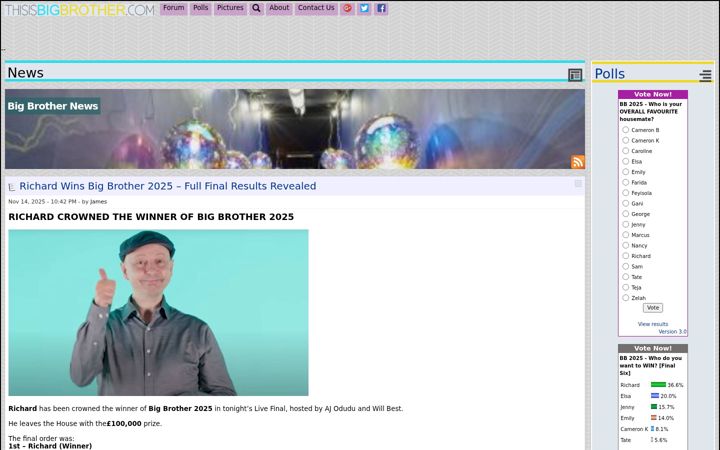Select Zelah radio option
Screen dimensions: 720x450
(x=625, y=298)
